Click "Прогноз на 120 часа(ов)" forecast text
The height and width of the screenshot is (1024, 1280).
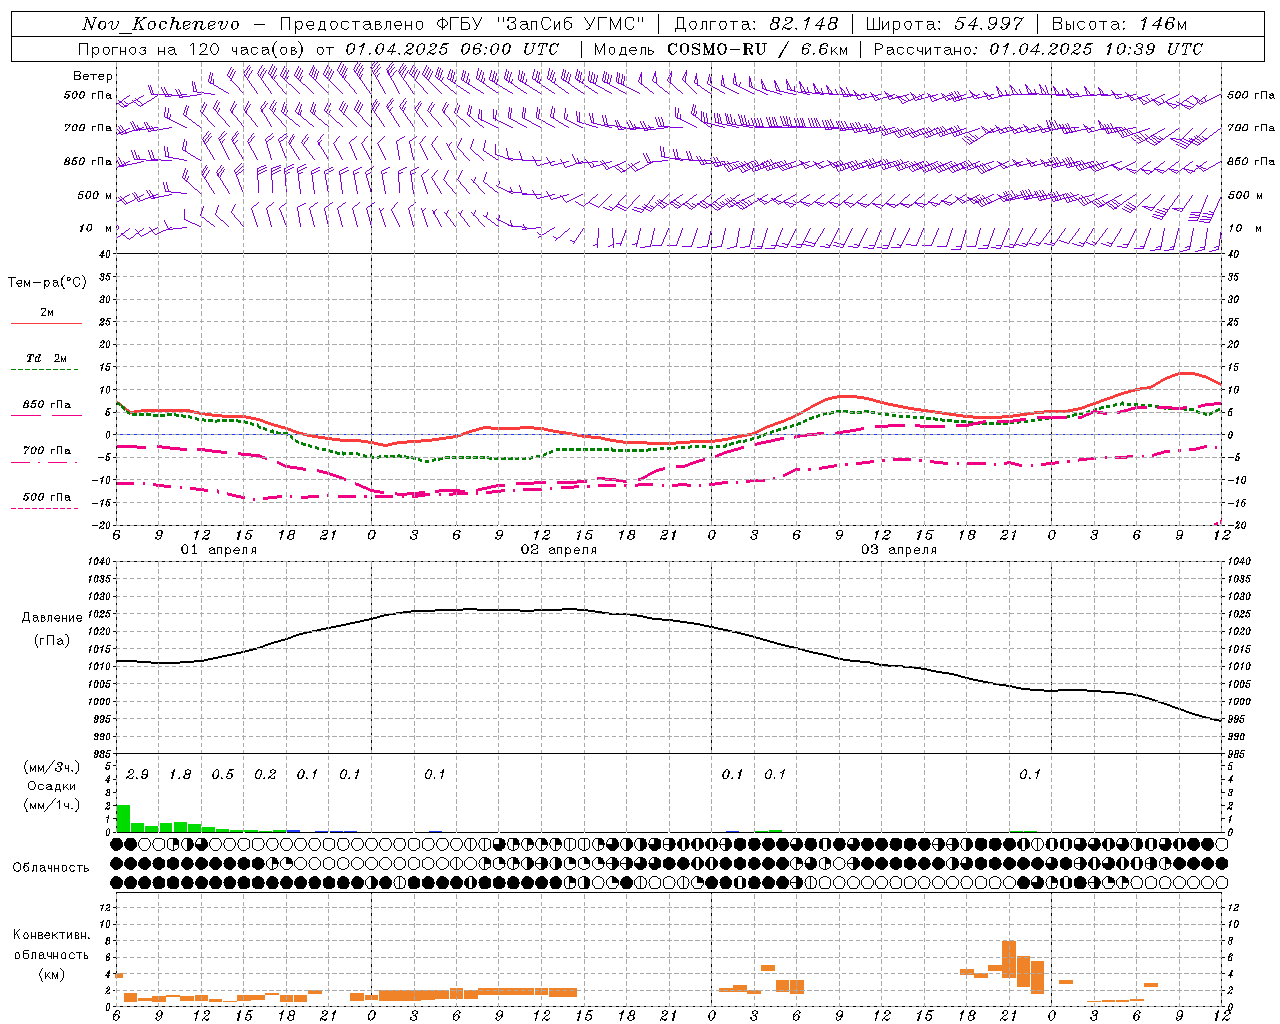(192, 49)
